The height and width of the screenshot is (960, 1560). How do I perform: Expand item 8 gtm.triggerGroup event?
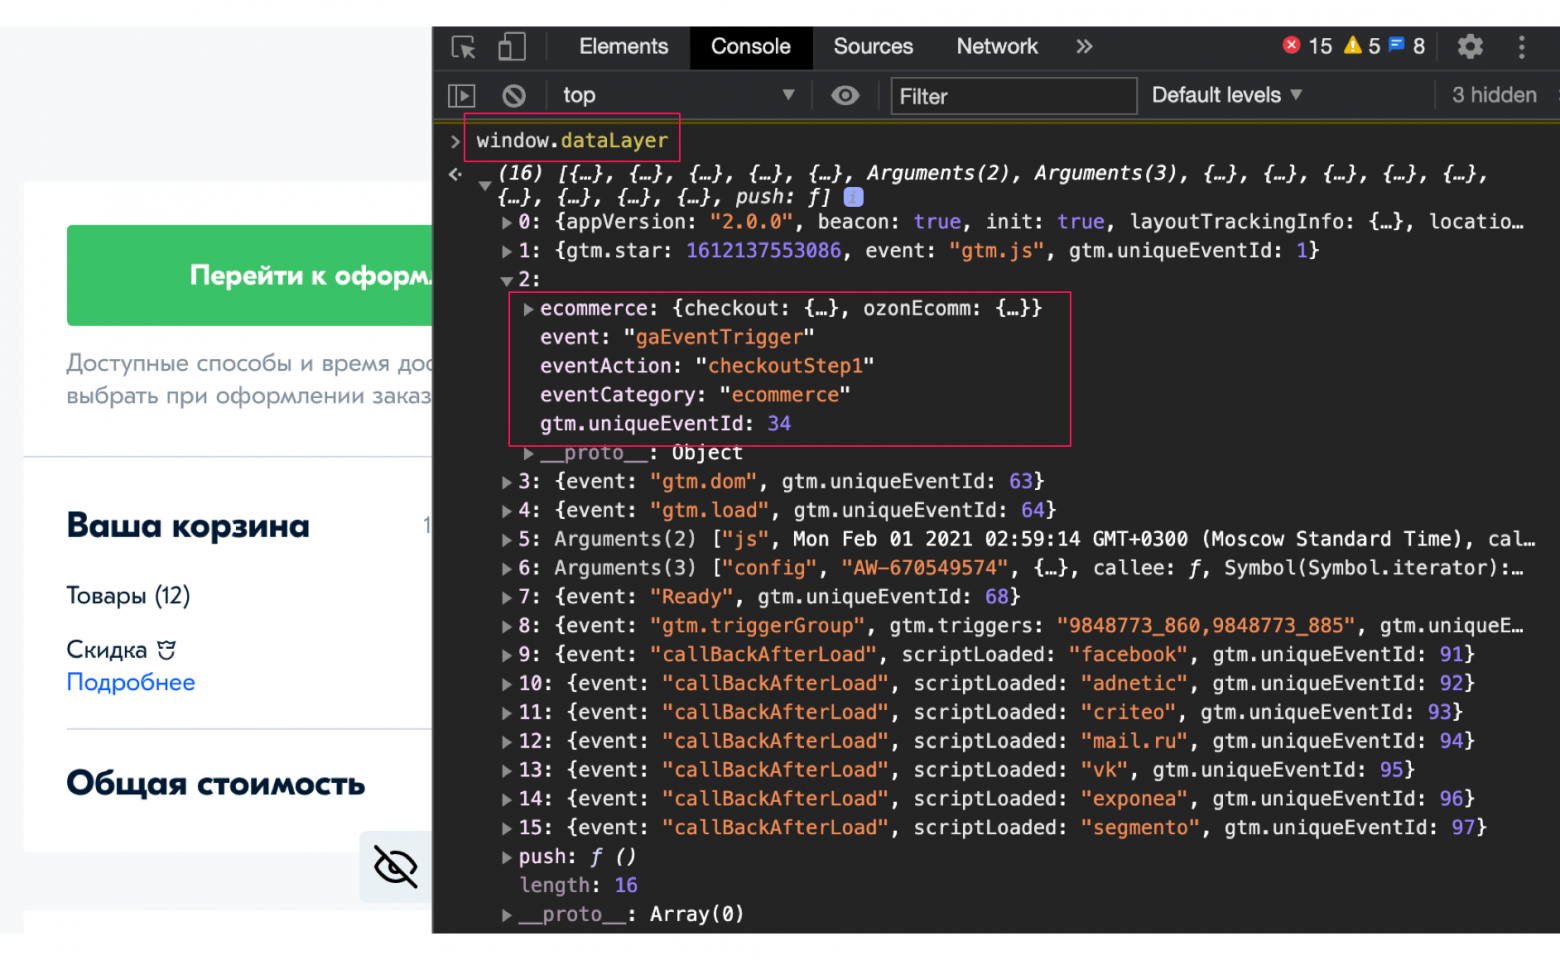tap(507, 627)
